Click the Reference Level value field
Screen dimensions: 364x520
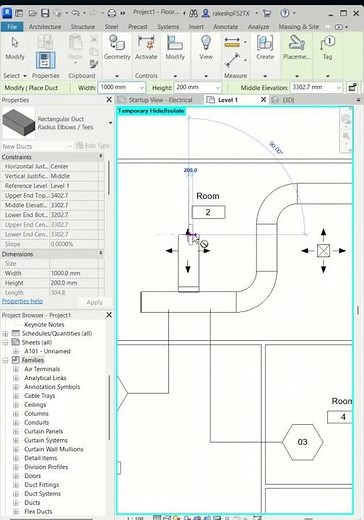click(74, 186)
